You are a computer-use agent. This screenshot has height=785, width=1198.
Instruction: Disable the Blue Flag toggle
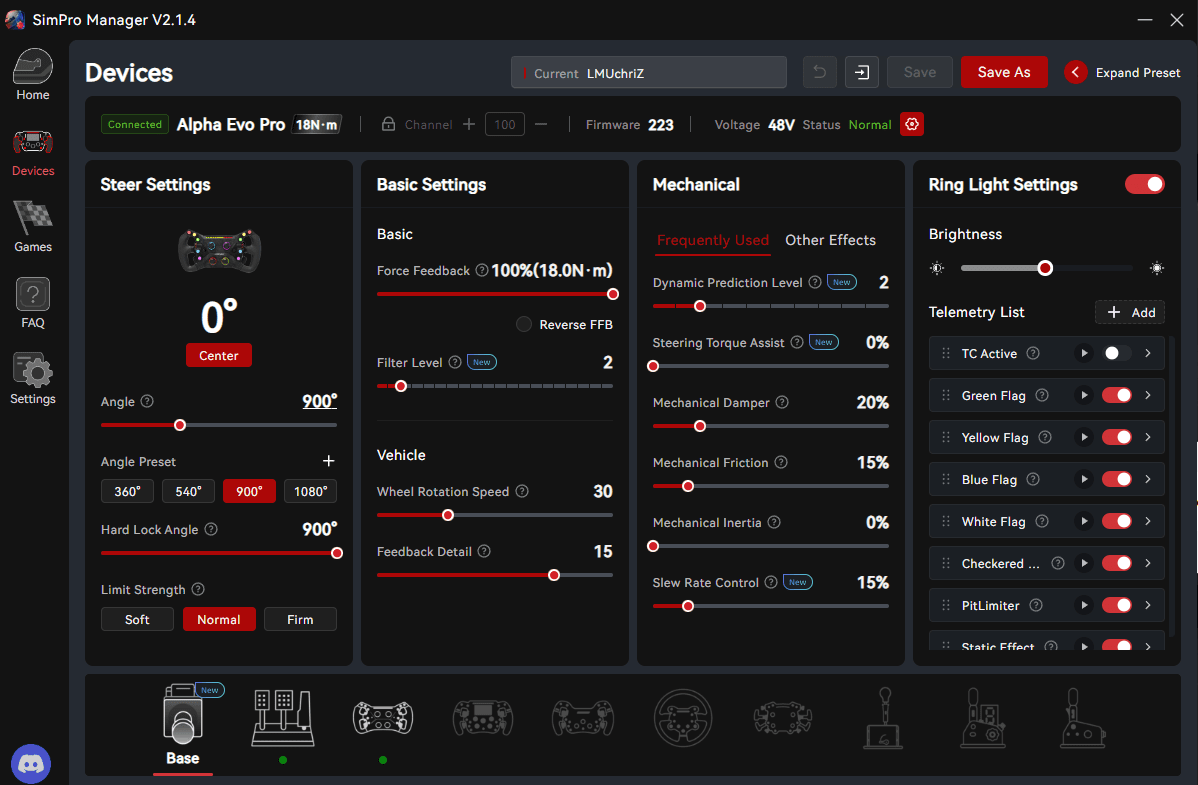pyautogui.click(x=1116, y=479)
